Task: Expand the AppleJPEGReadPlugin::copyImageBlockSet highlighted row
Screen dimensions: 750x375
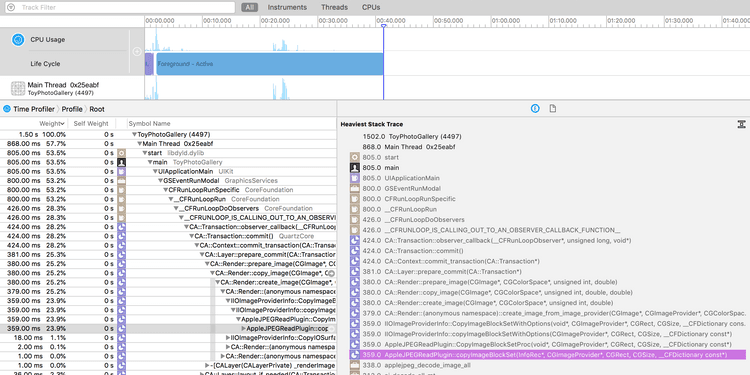Action: coord(243,329)
